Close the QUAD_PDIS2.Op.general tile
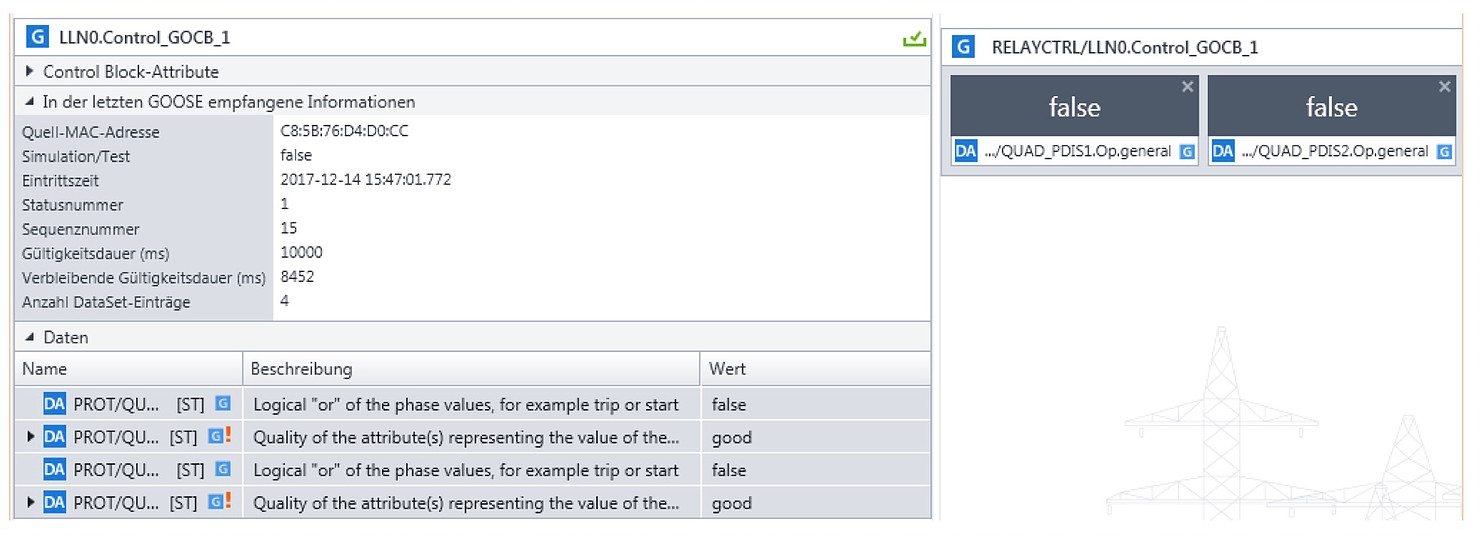Screen dimensions: 1480x537 (1444, 87)
